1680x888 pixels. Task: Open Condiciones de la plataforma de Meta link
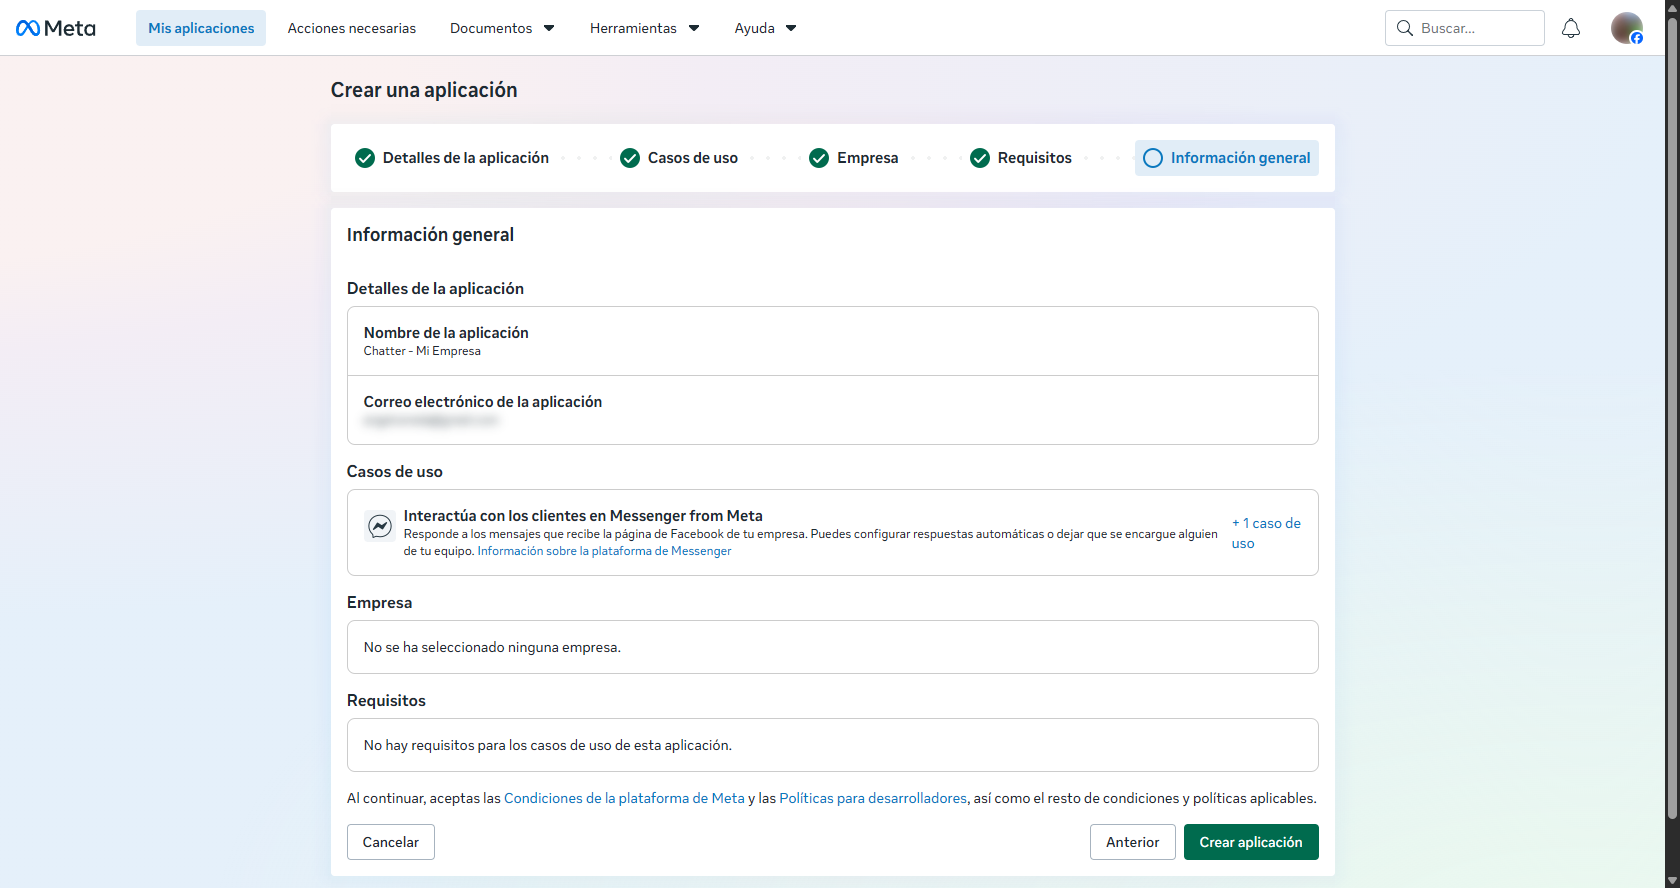[624, 798]
